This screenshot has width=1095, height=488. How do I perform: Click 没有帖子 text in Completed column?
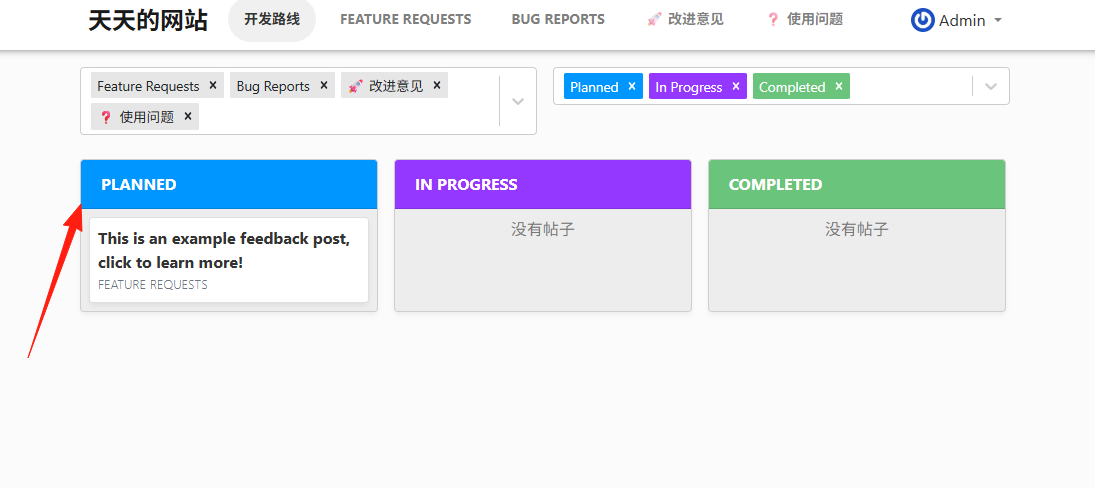[857, 229]
